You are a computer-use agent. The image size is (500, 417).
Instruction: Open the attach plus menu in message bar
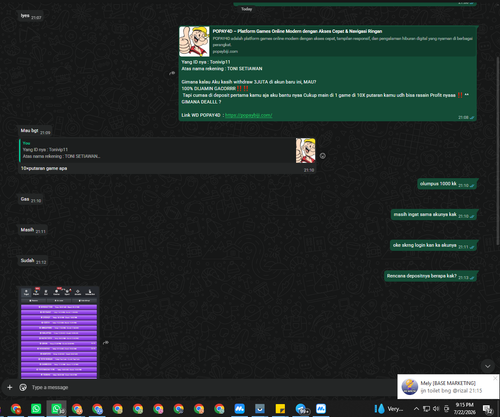10,387
